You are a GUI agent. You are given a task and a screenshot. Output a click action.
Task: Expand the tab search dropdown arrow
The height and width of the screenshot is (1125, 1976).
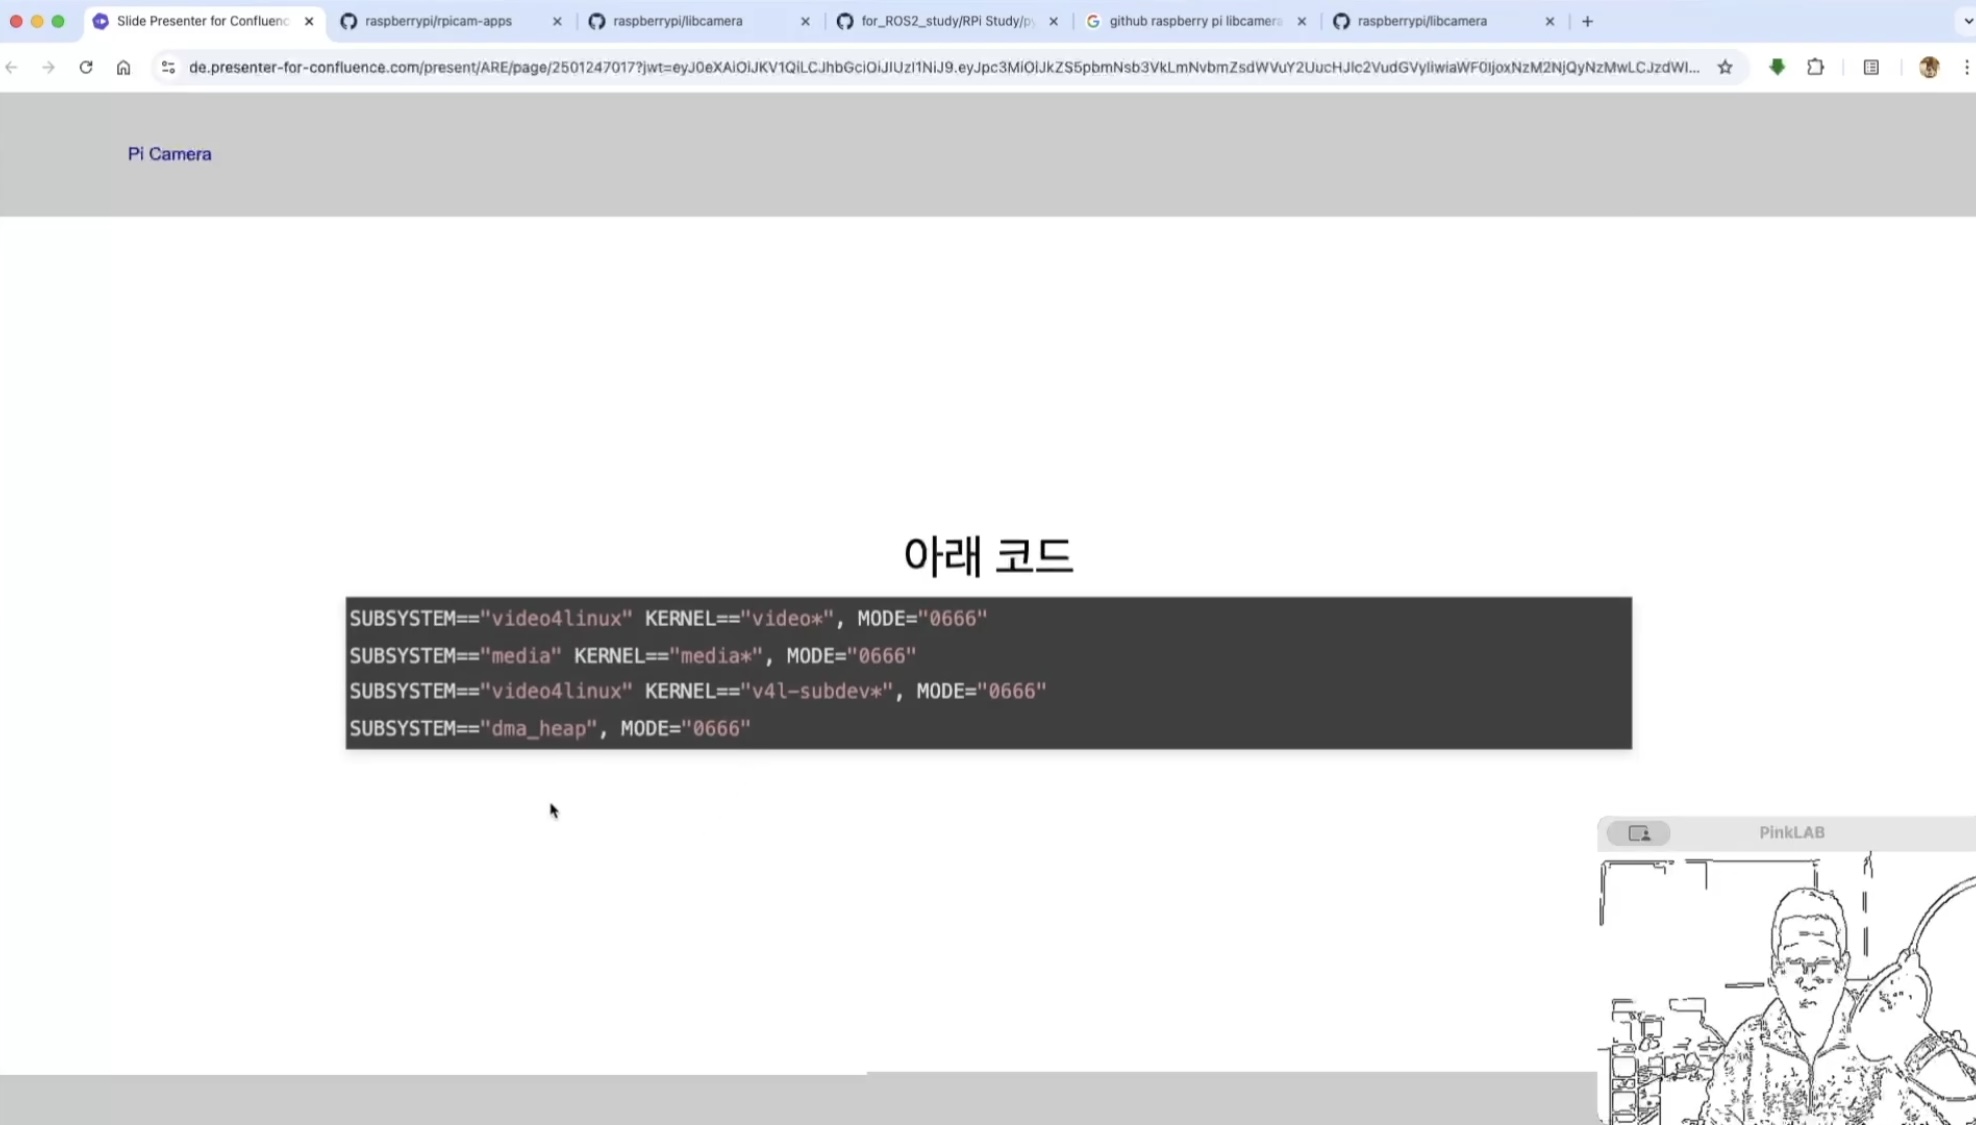pyautogui.click(x=1967, y=21)
